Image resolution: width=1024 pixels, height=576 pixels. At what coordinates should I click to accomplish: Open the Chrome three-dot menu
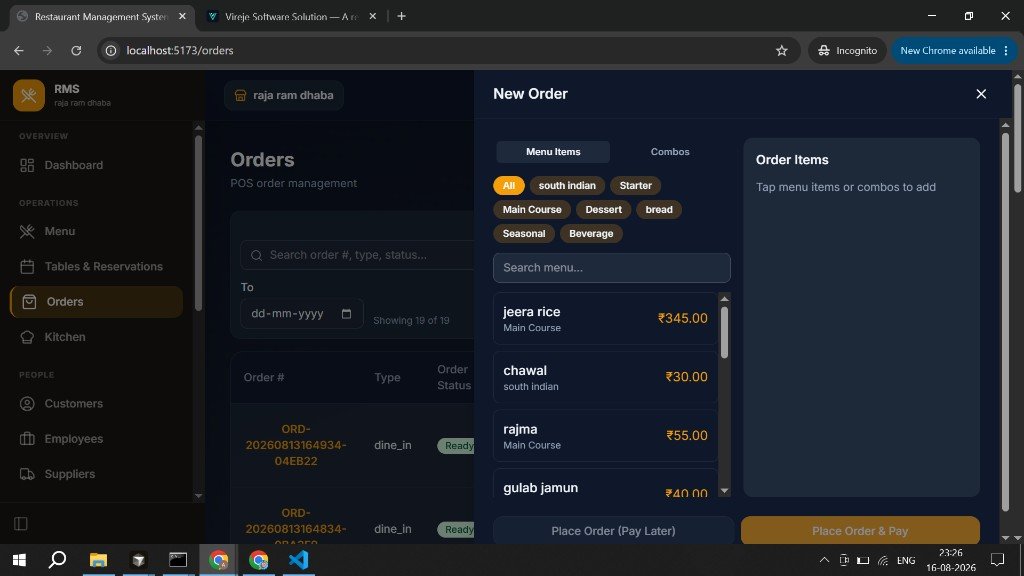1006,50
